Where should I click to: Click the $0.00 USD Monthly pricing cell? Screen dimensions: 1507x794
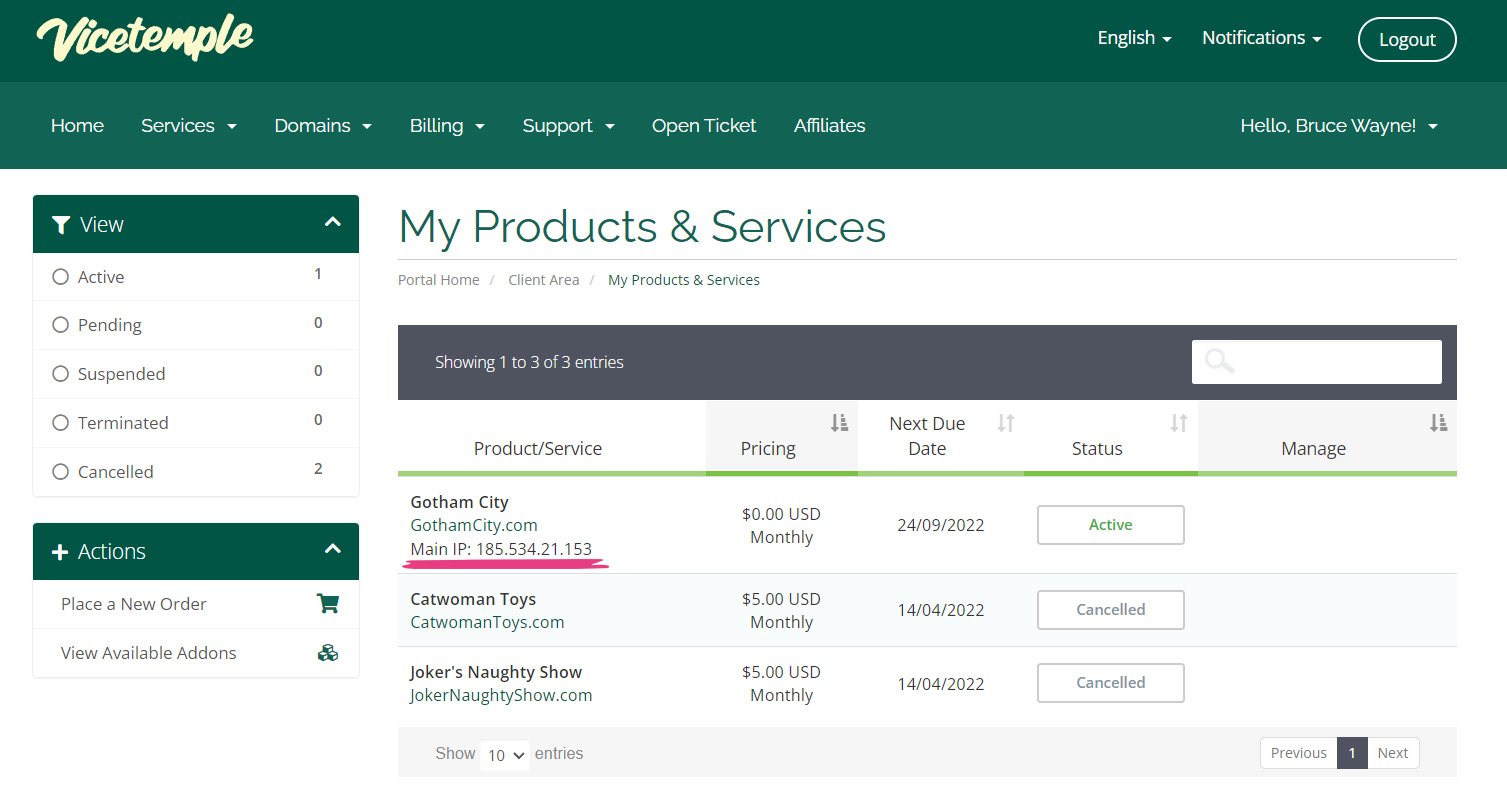(781, 526)
